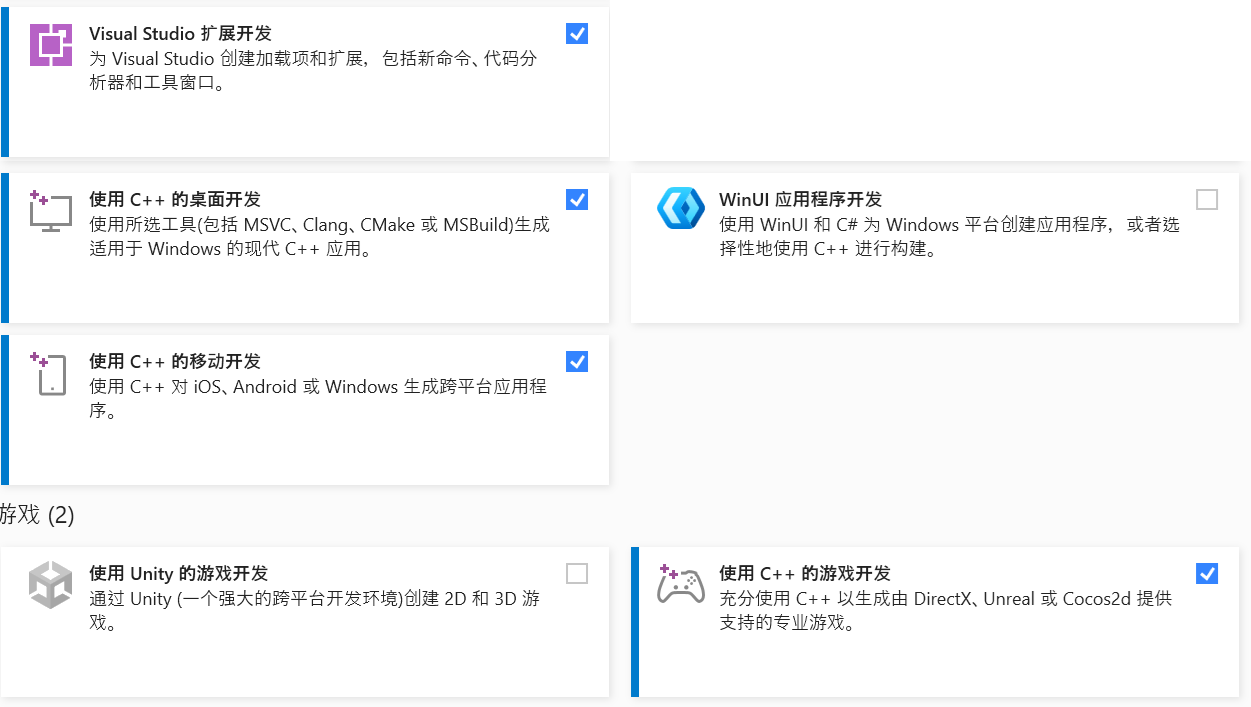
Task: Click the C++ mobile development phone icon
Action: [x=51, y=373]
